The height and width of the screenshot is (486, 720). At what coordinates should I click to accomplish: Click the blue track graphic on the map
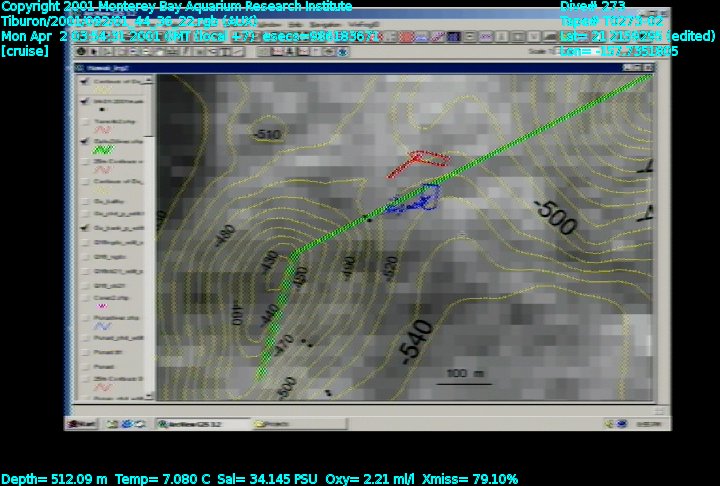tap(413, 200)
